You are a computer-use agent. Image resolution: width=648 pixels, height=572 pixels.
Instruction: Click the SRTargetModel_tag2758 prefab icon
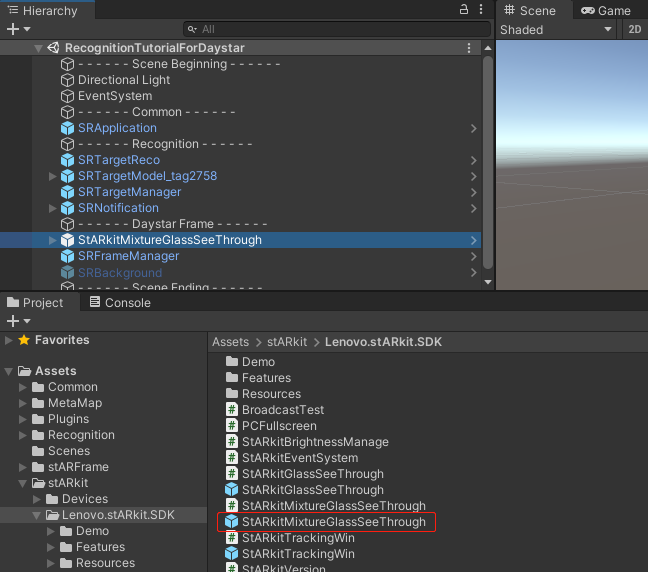(x=67, y=176)
